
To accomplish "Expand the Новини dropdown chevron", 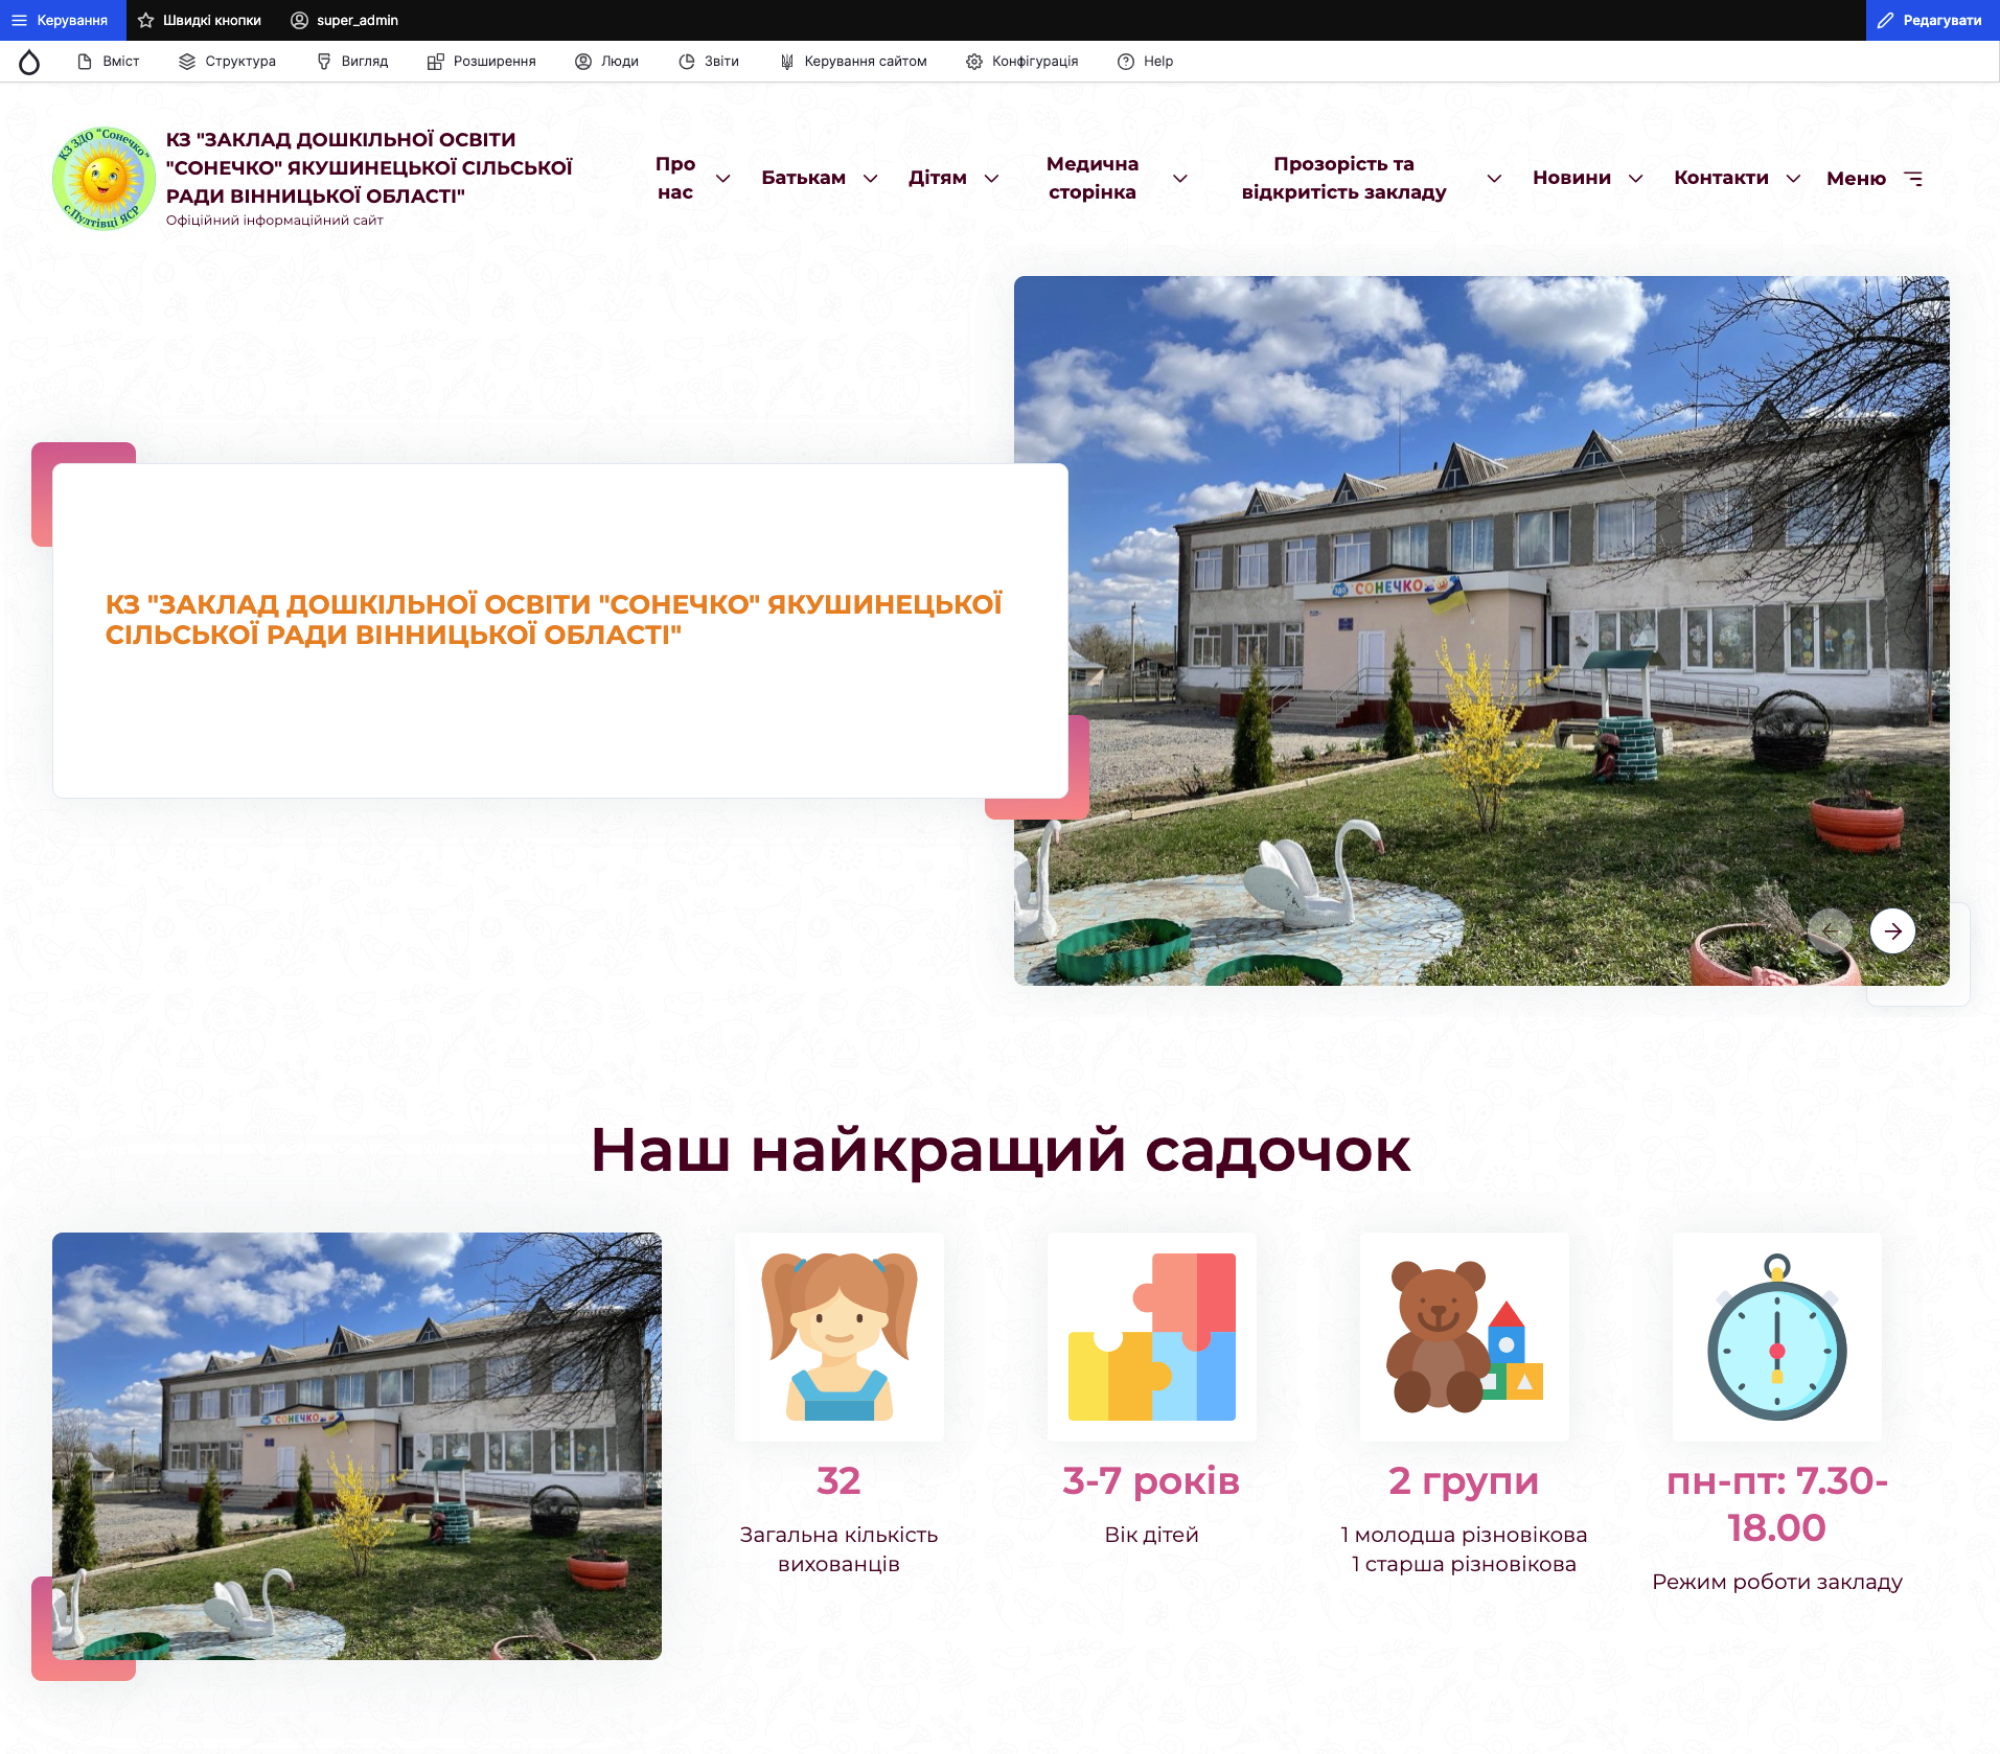I will click(x=1636, y=178).
